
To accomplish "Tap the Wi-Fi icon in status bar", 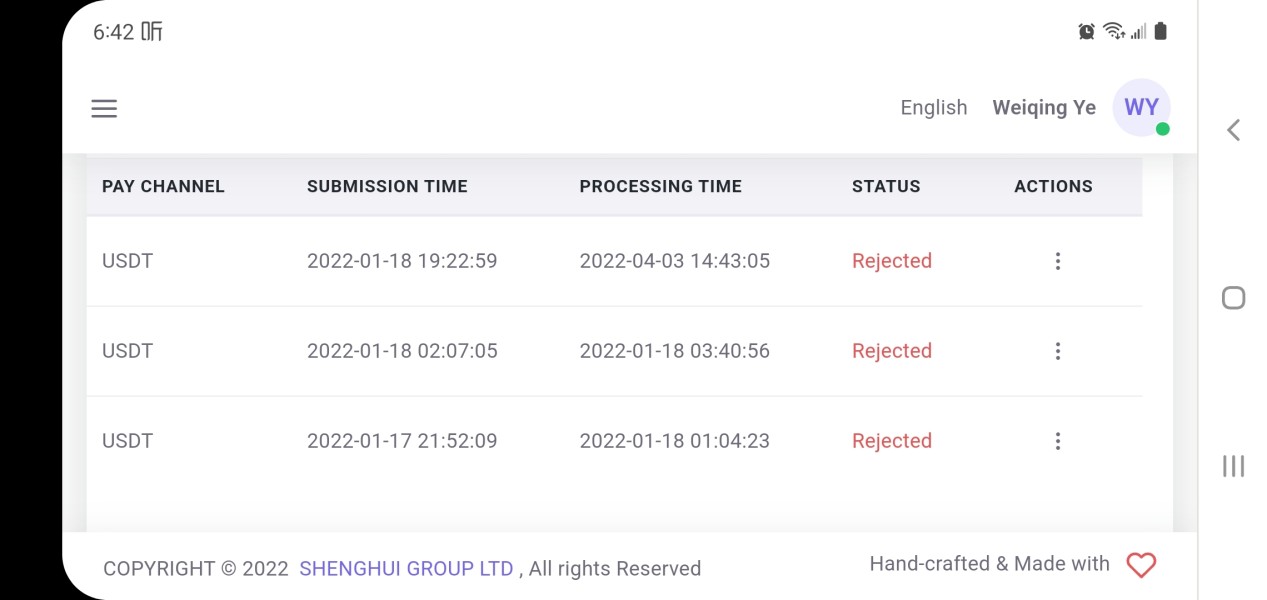I will tap(1113, 32).
